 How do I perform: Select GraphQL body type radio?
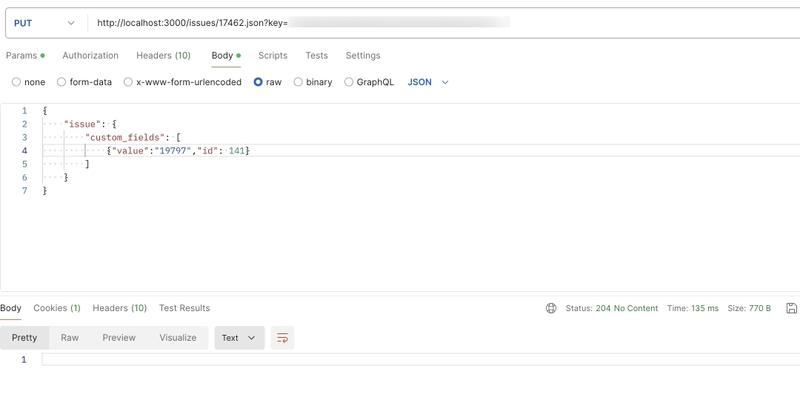click(349, 82)
